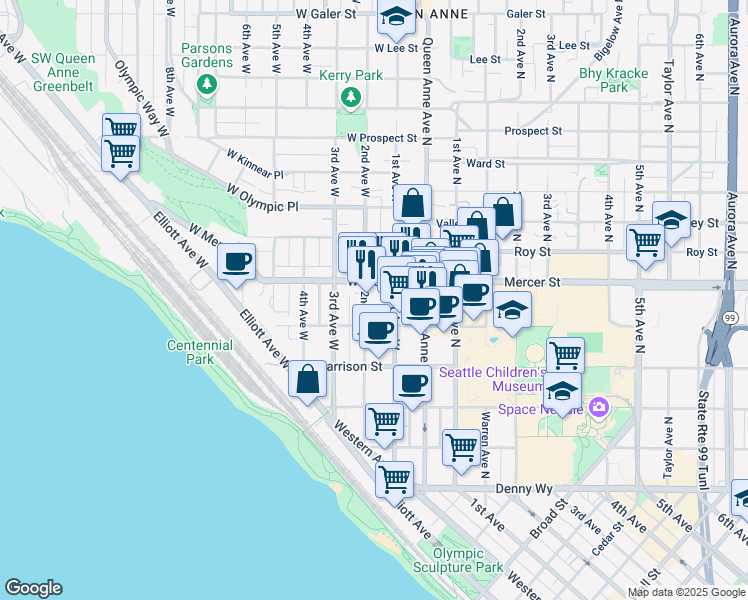Open the Google logo link
748x600 pixels.
[x=33, y=588]
